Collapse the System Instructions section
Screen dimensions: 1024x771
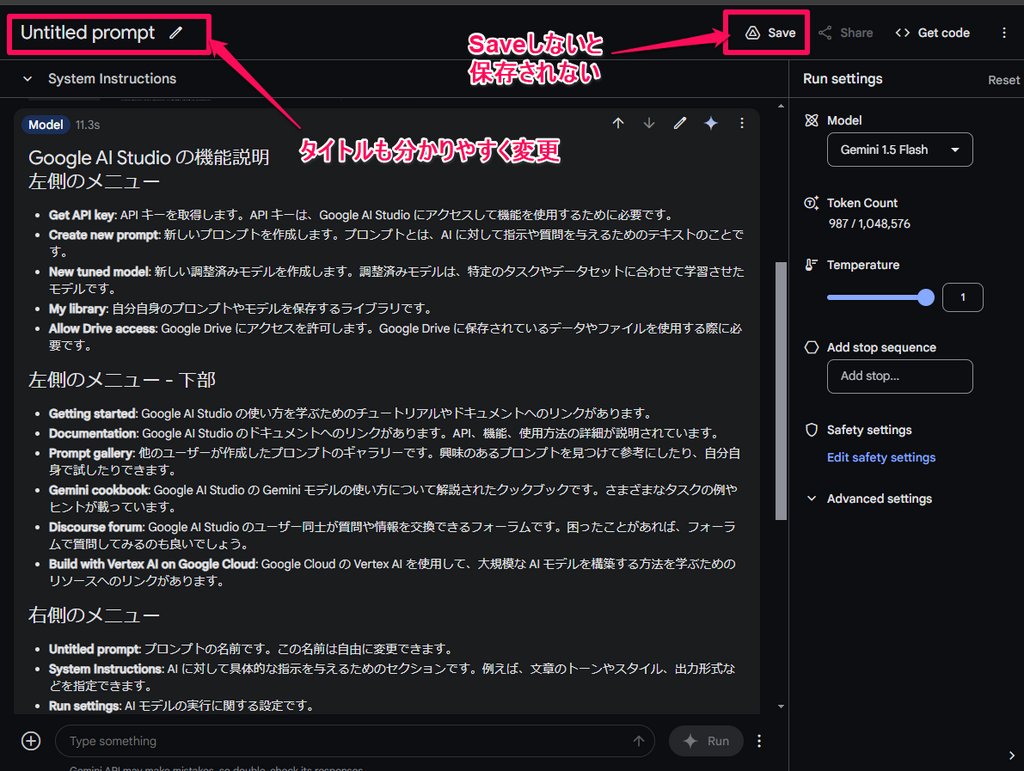pos(27,79)
